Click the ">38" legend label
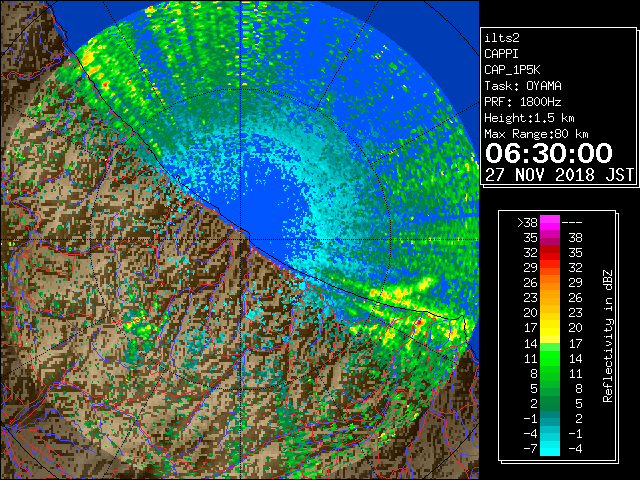Image resolution: width=640 pixels, height=480 pixels. (528, 223)
